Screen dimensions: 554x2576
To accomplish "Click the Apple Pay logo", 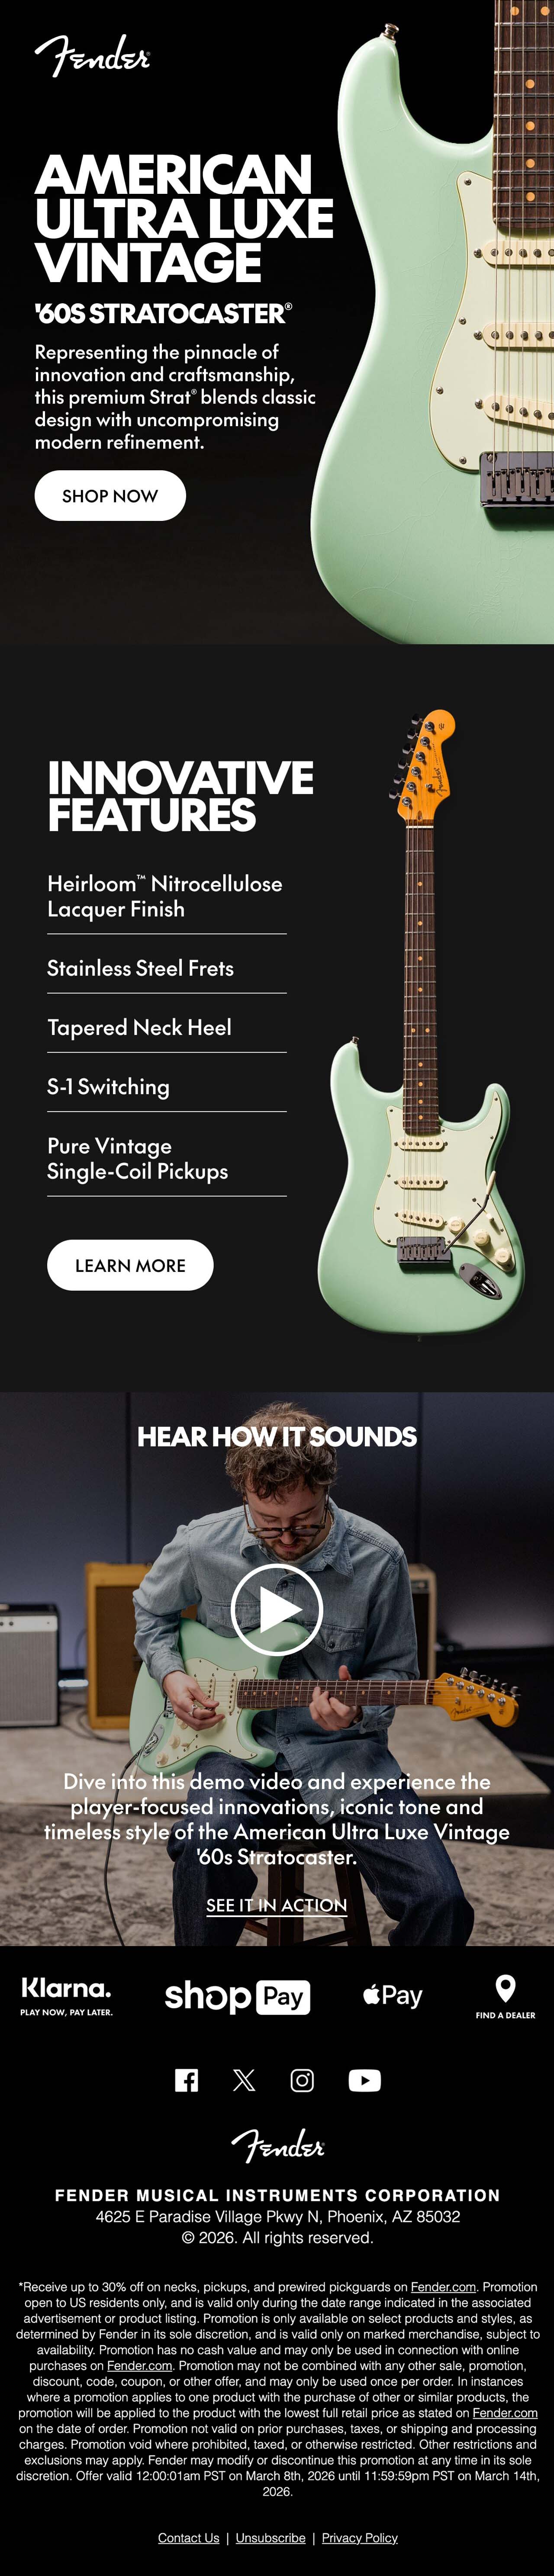I will (x=392, y=1996).
